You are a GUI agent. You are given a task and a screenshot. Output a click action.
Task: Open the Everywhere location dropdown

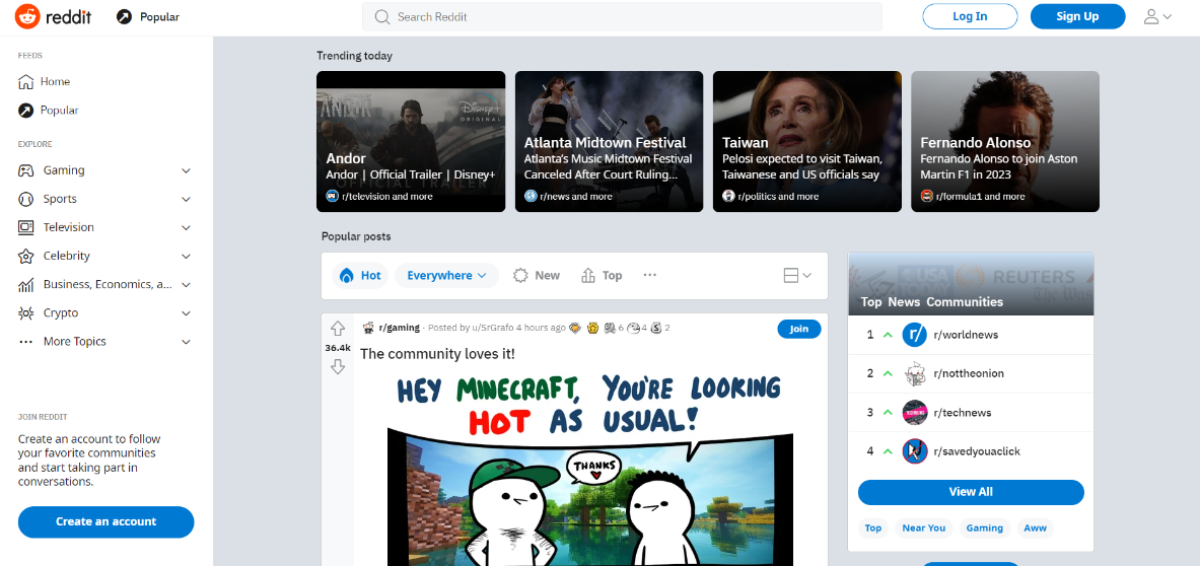point(446,275)
